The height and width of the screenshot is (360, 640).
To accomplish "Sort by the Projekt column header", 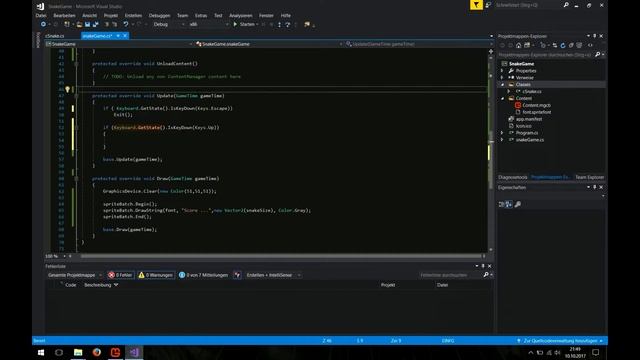I will pyautogui.click(x=388, y=285).
